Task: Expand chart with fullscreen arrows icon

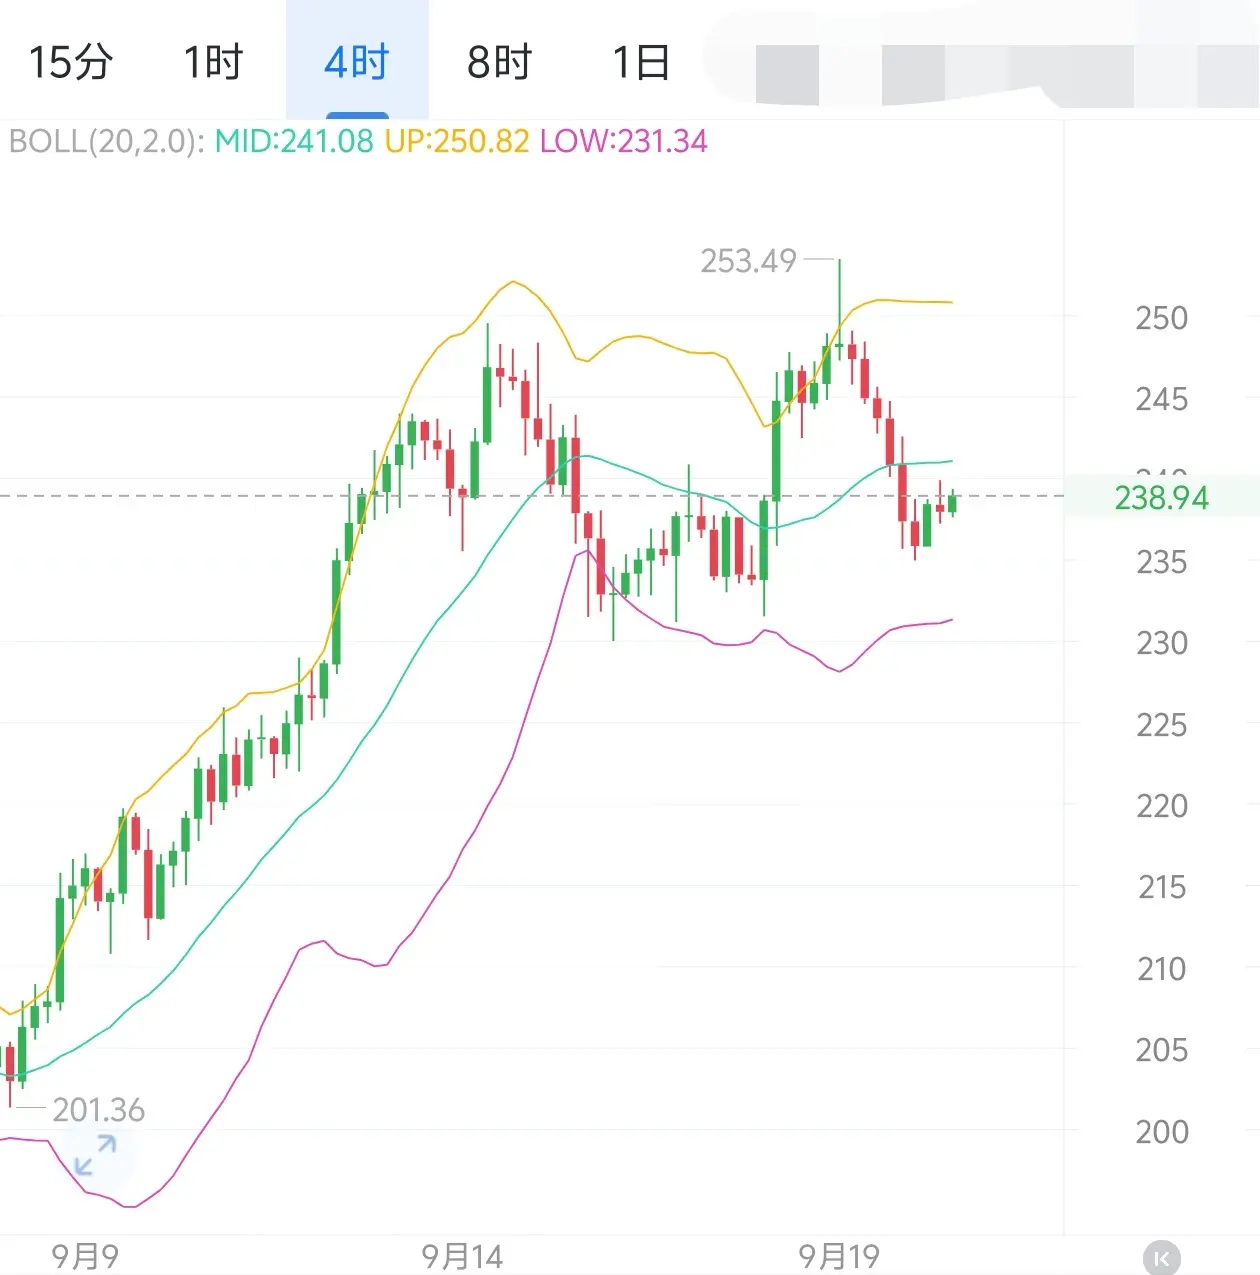Action: [x=96, y=1155]
